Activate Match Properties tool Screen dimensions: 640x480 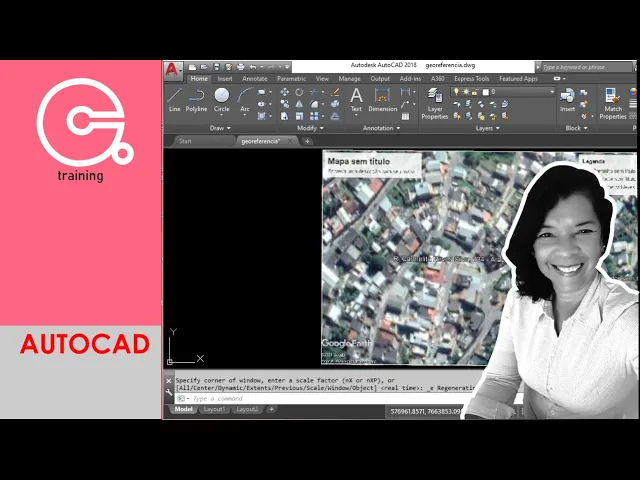[x=613, y=104]
